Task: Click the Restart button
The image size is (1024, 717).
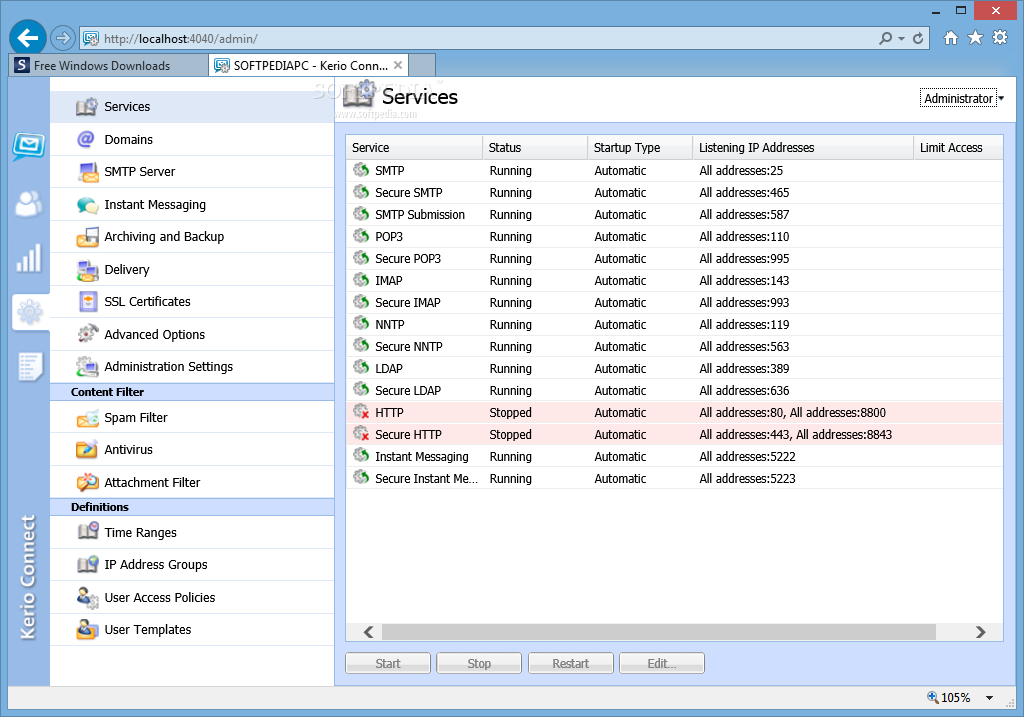Action: (x=571, y=663)
